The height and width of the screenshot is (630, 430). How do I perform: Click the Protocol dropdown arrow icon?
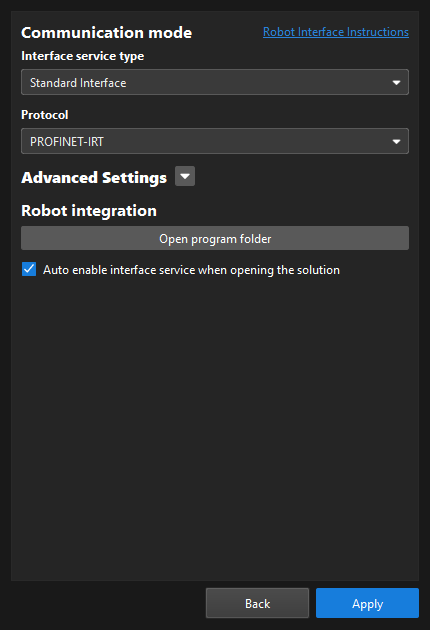pyautogui.click(x=396, y=141)
